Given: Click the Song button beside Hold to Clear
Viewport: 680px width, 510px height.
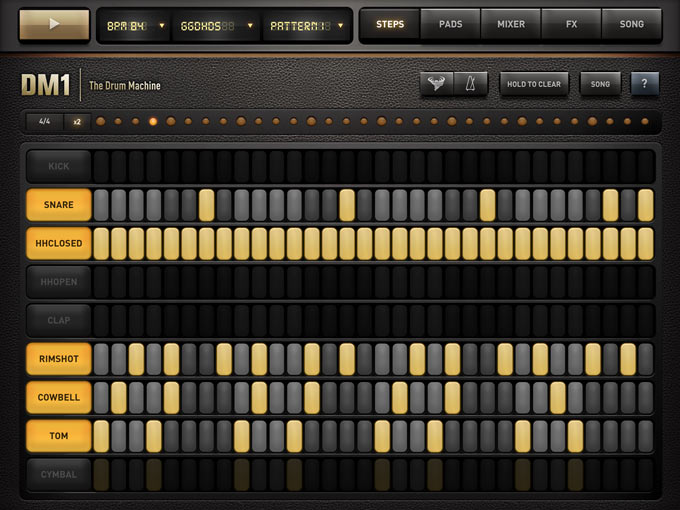Looking at the screenshot, I should pos(600,84).
